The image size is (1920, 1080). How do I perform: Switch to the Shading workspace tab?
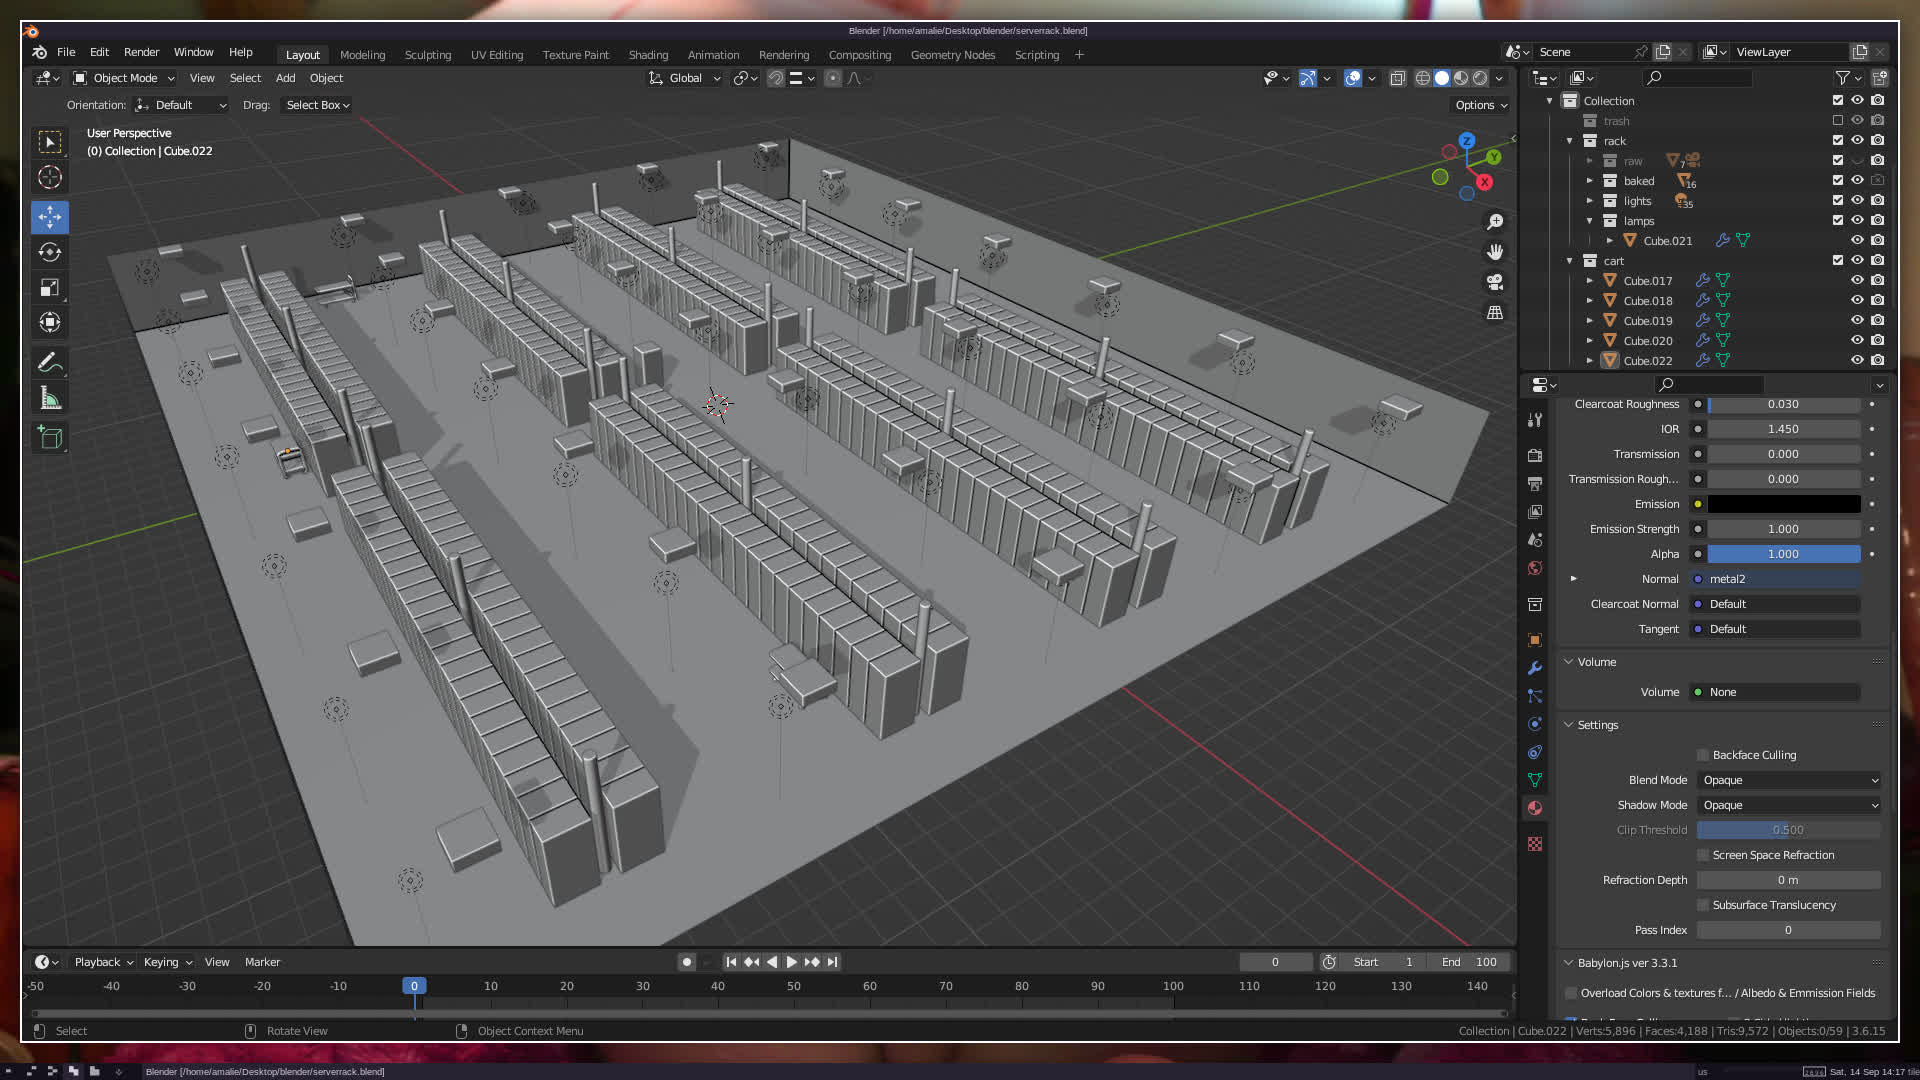pyautogui.click(x=648, y=55)
